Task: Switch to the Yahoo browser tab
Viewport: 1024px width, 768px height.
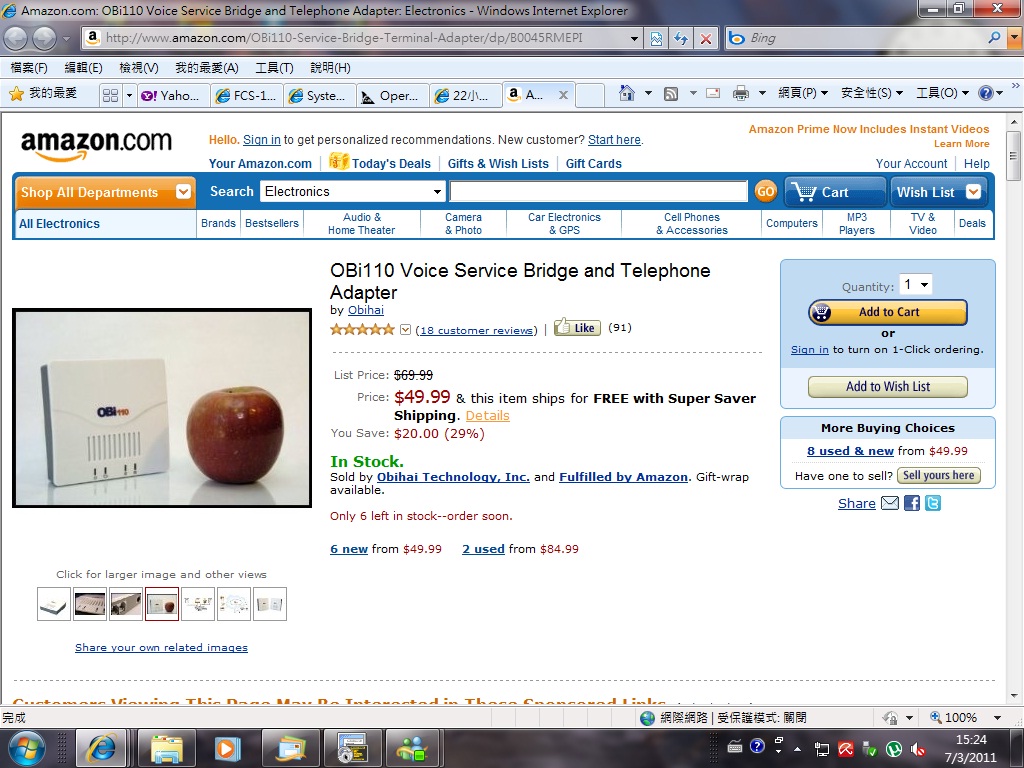Action: 173,96
